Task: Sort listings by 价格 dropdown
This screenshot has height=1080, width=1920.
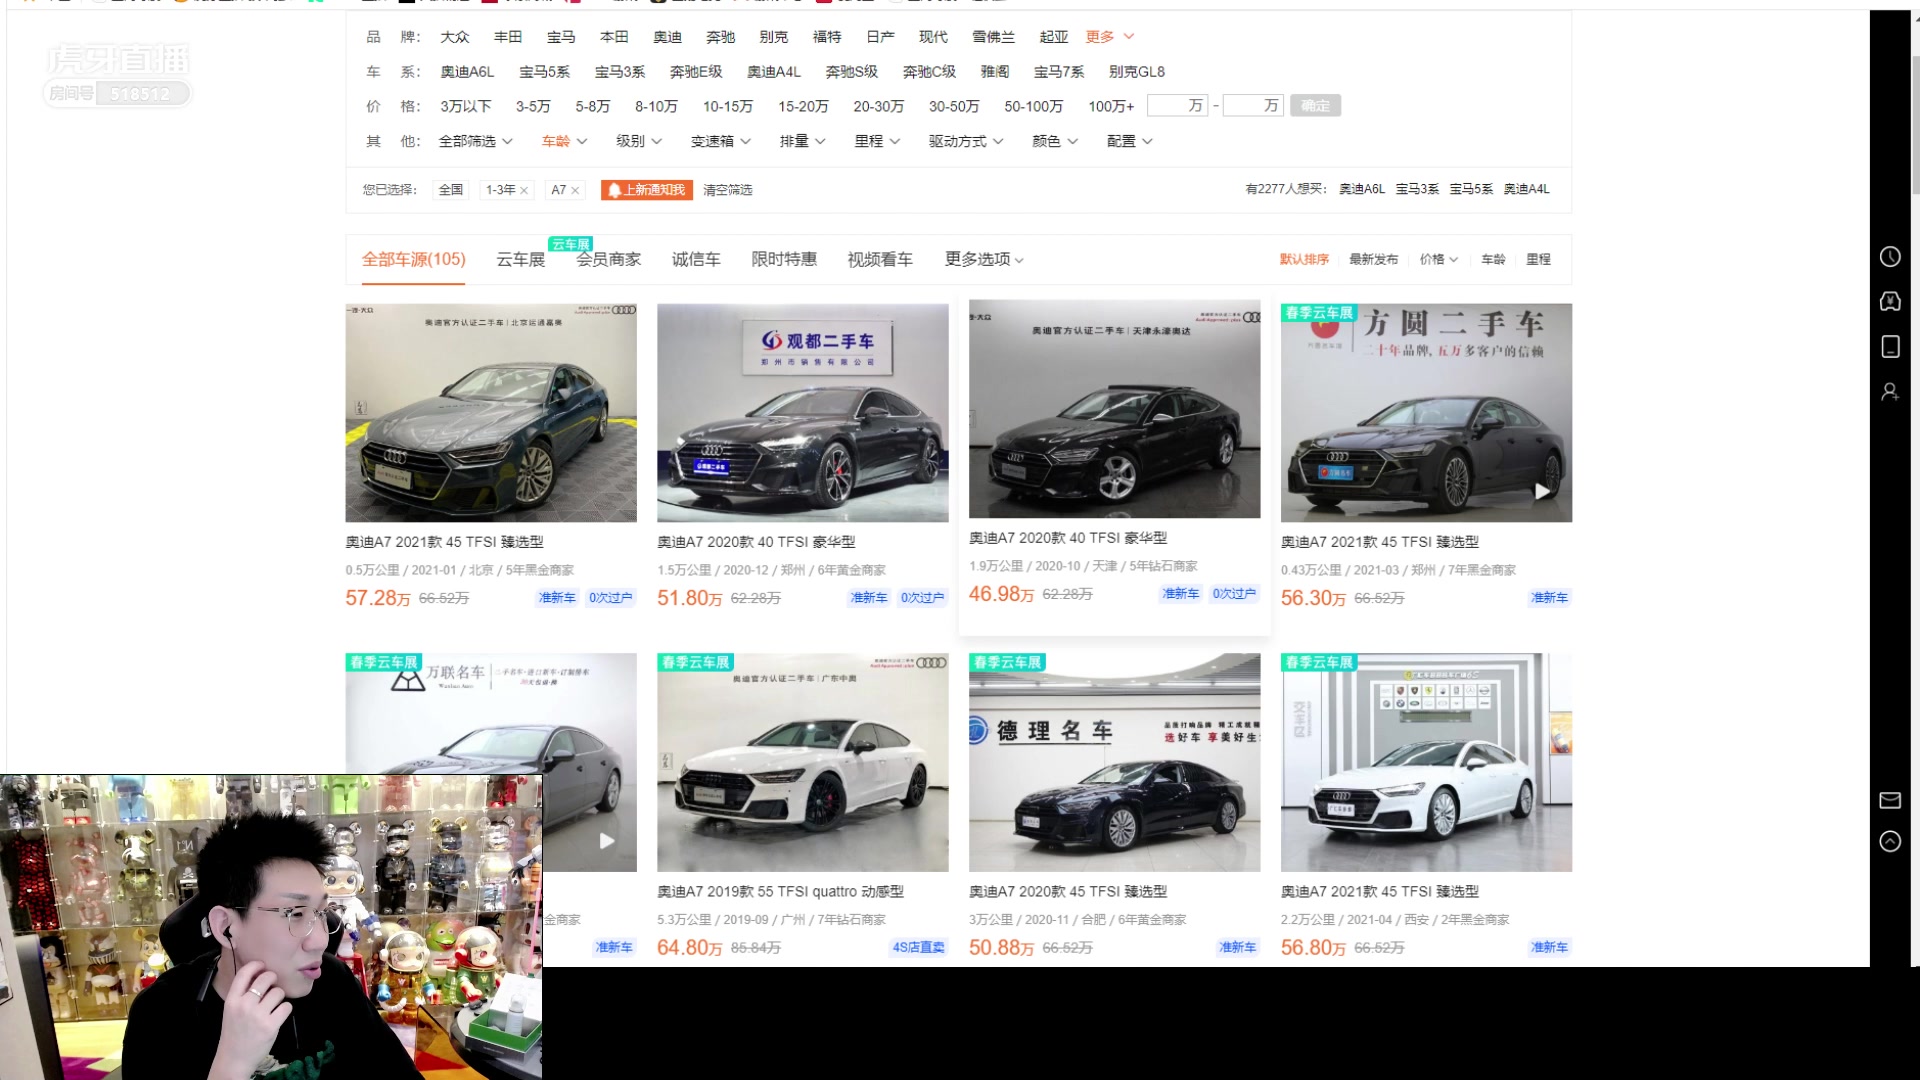Action: pyautogui.click(x=1438, y=259)
